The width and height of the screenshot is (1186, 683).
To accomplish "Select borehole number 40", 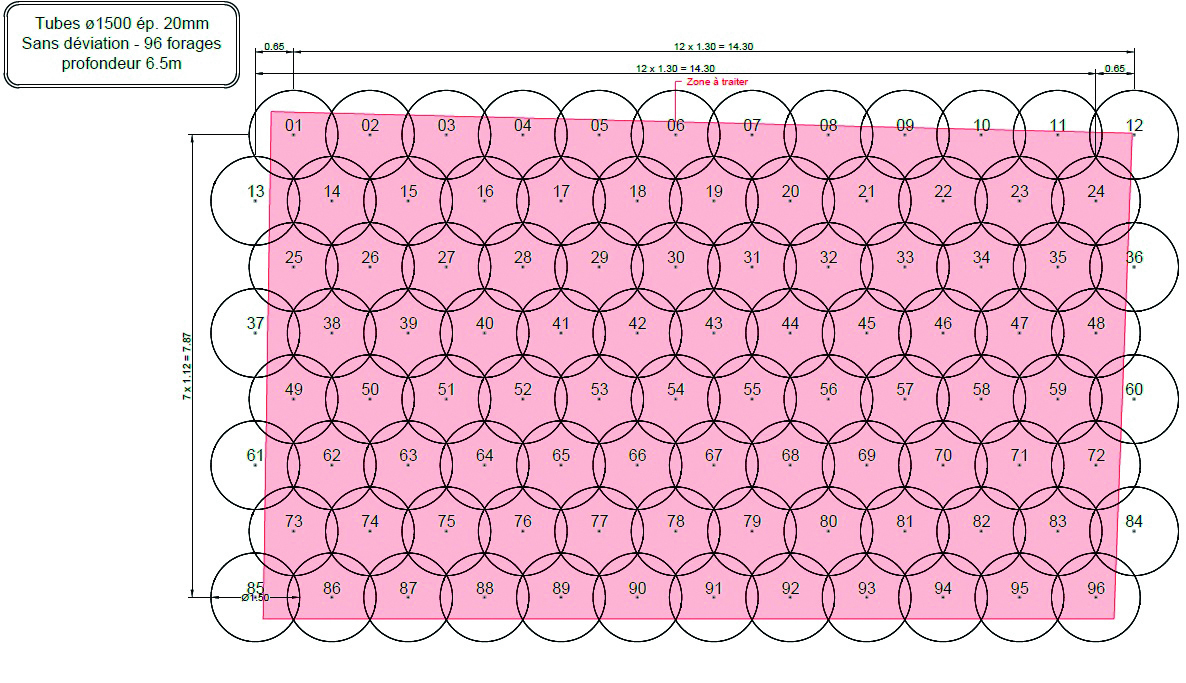I will click(x=485, y=323).
